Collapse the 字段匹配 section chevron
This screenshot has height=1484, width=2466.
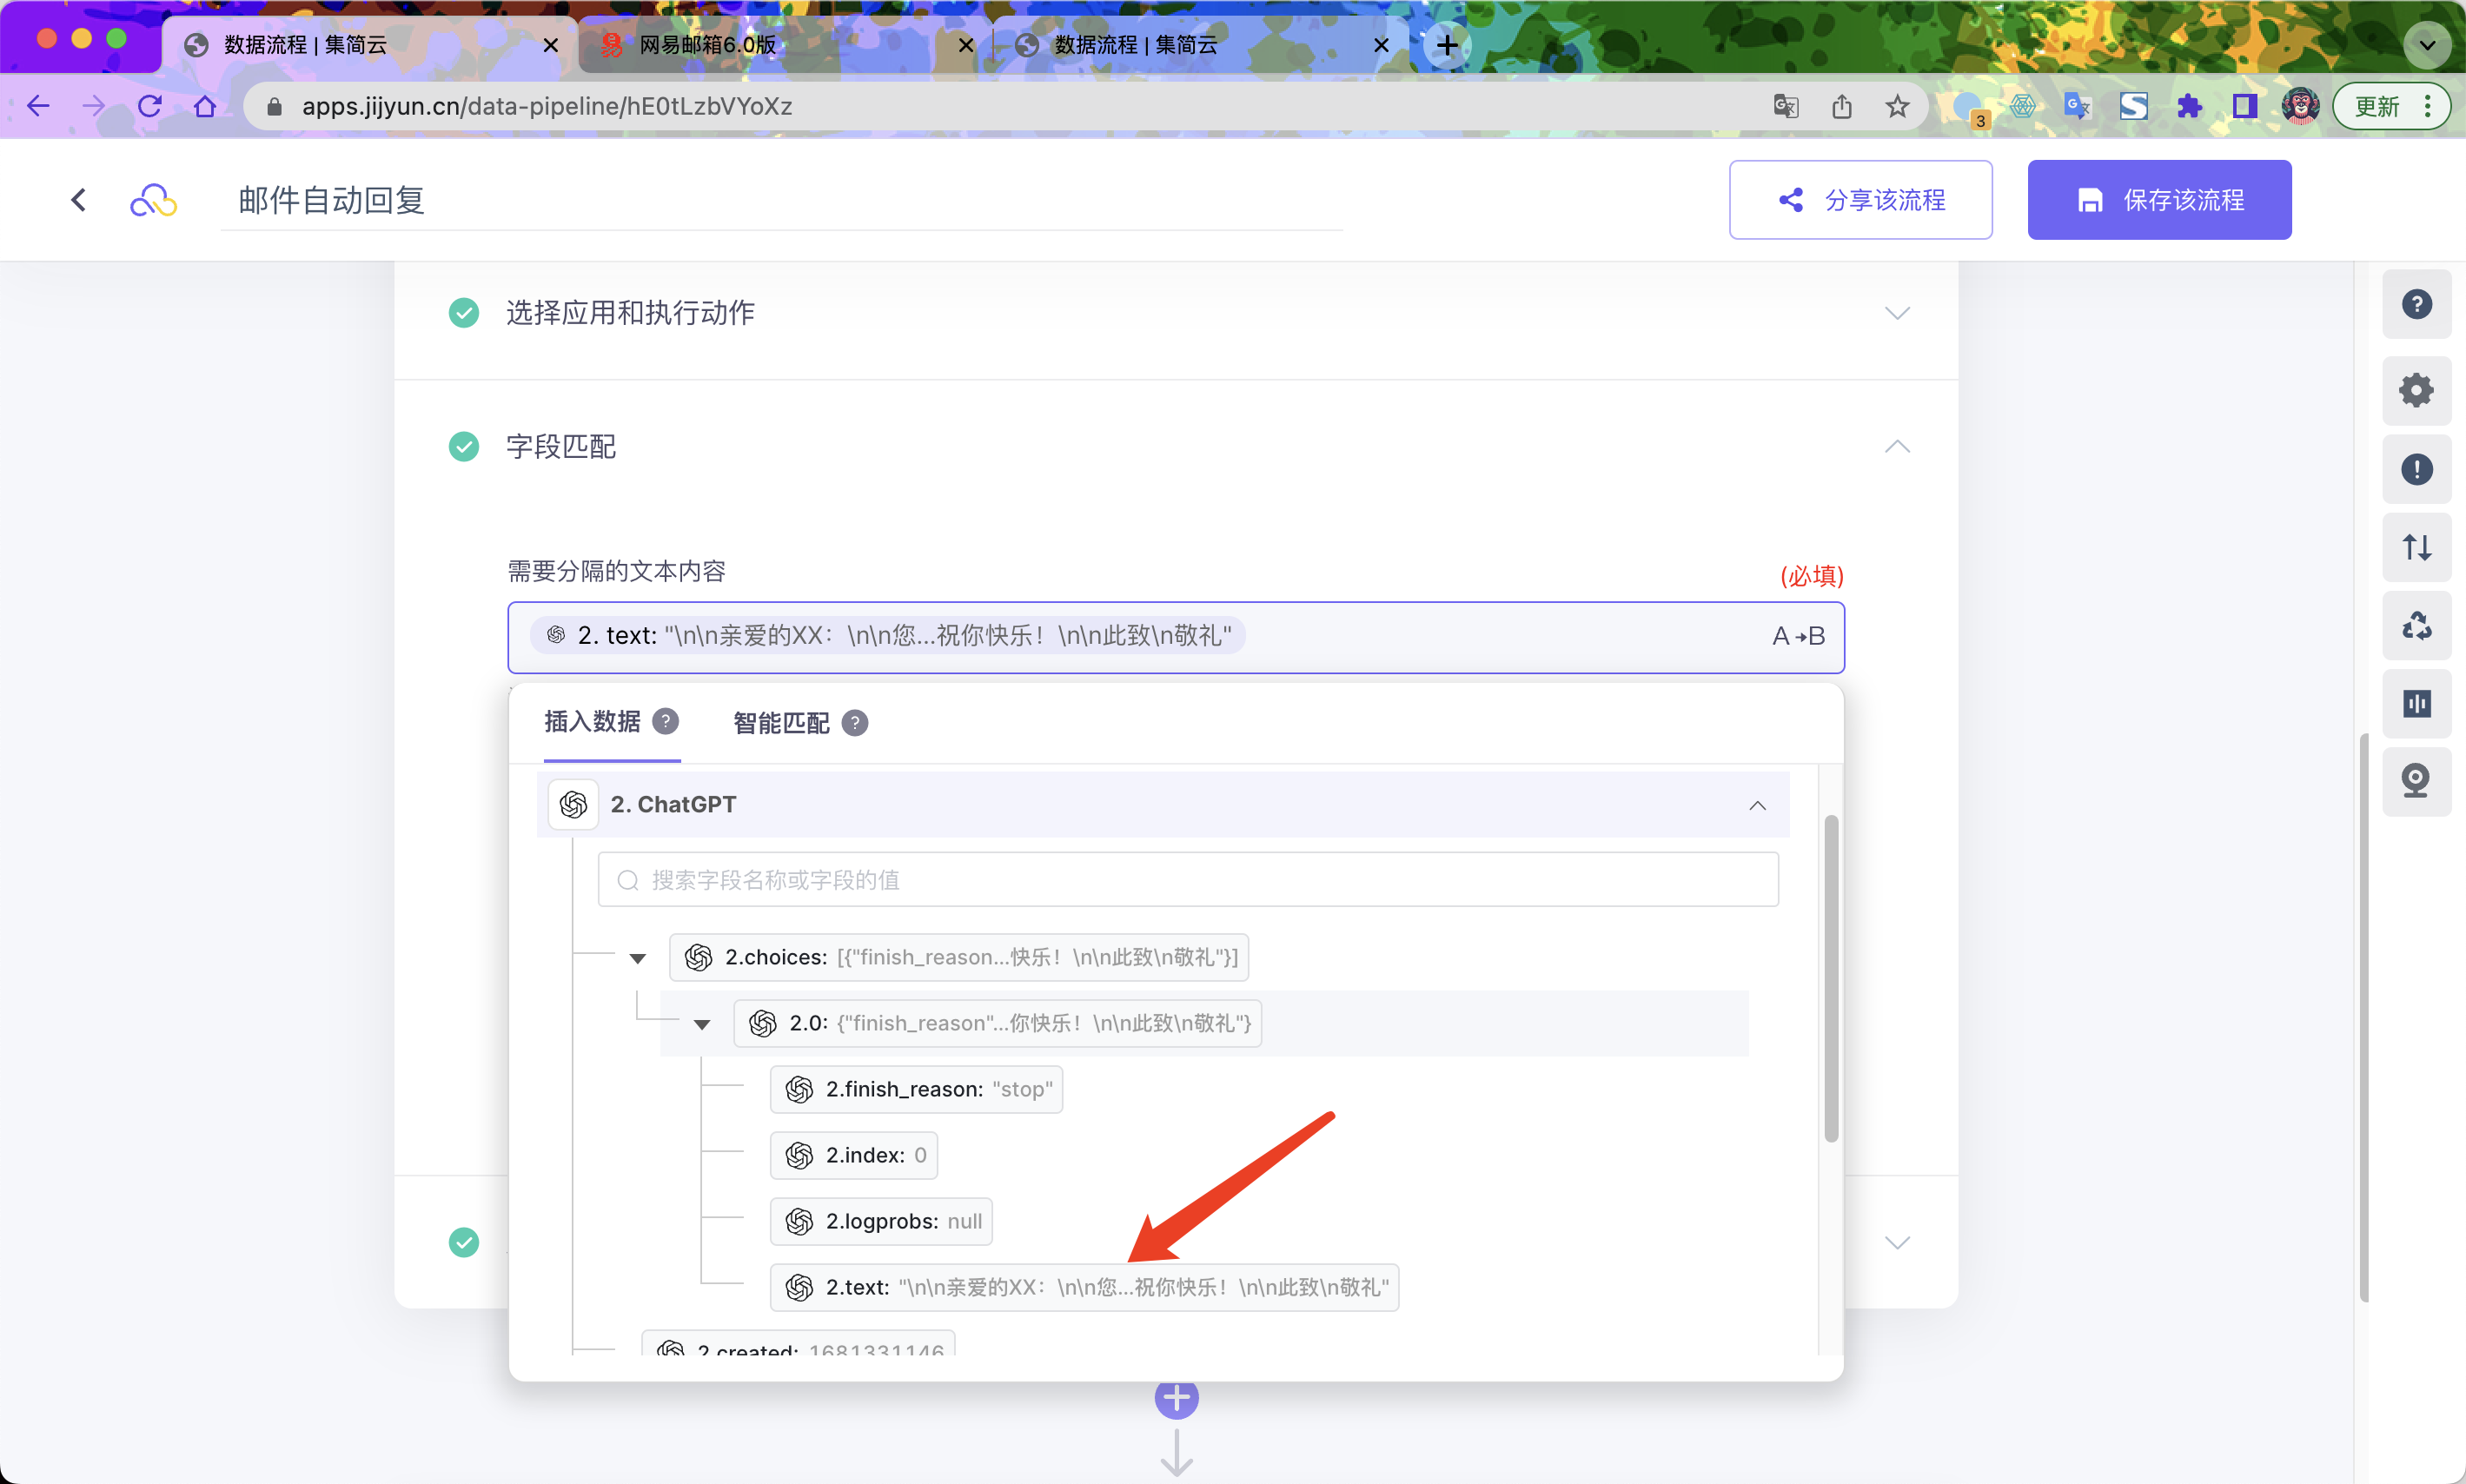(1897, 446)
